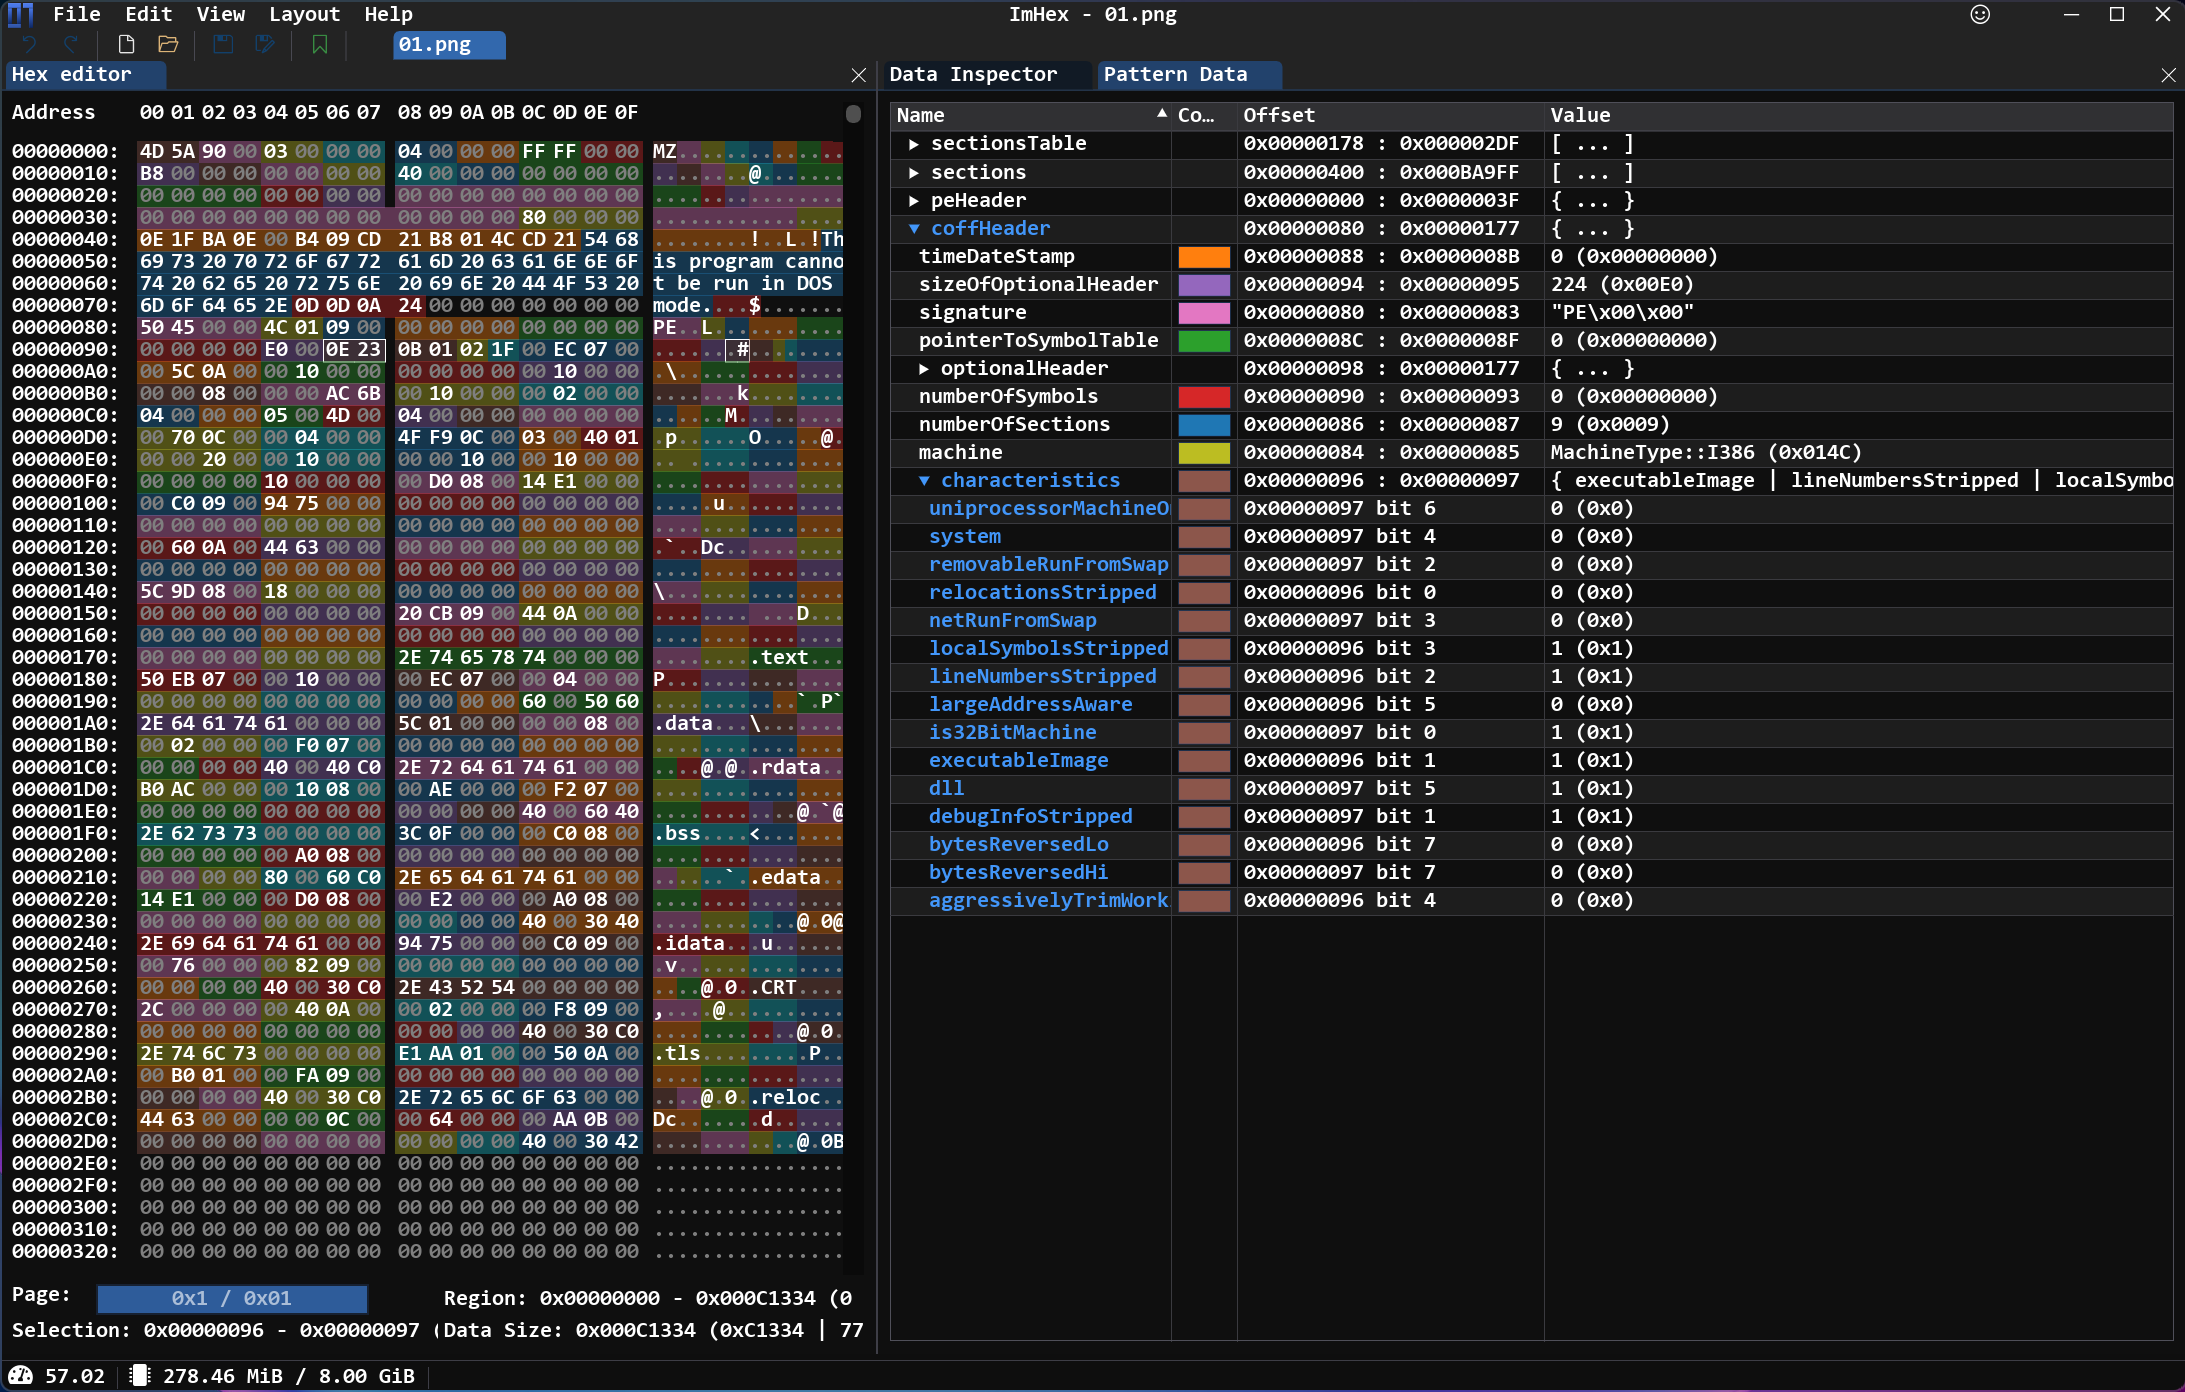
Task: Click the smiley feedback icon in title bar
Action: coord(1980,14)
